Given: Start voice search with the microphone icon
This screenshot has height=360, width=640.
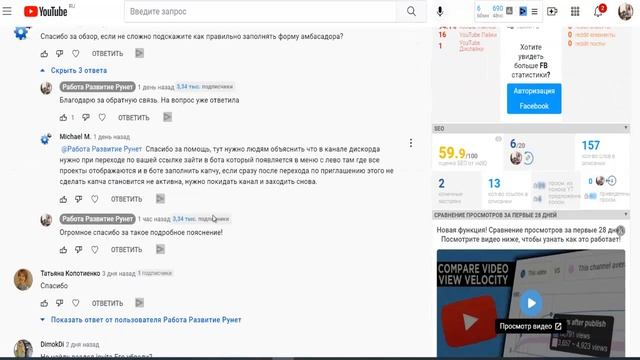Looking at the screenshot, I should 440,11.
